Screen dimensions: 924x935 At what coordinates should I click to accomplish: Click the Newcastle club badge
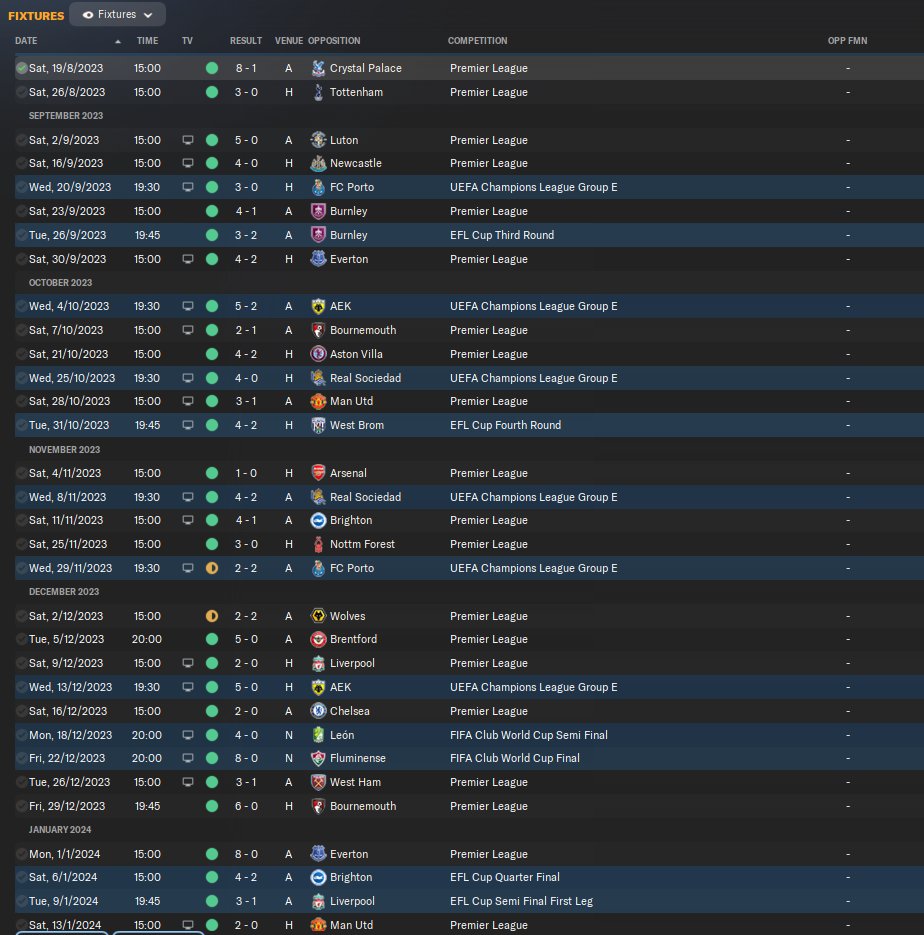tap(318, 163)
